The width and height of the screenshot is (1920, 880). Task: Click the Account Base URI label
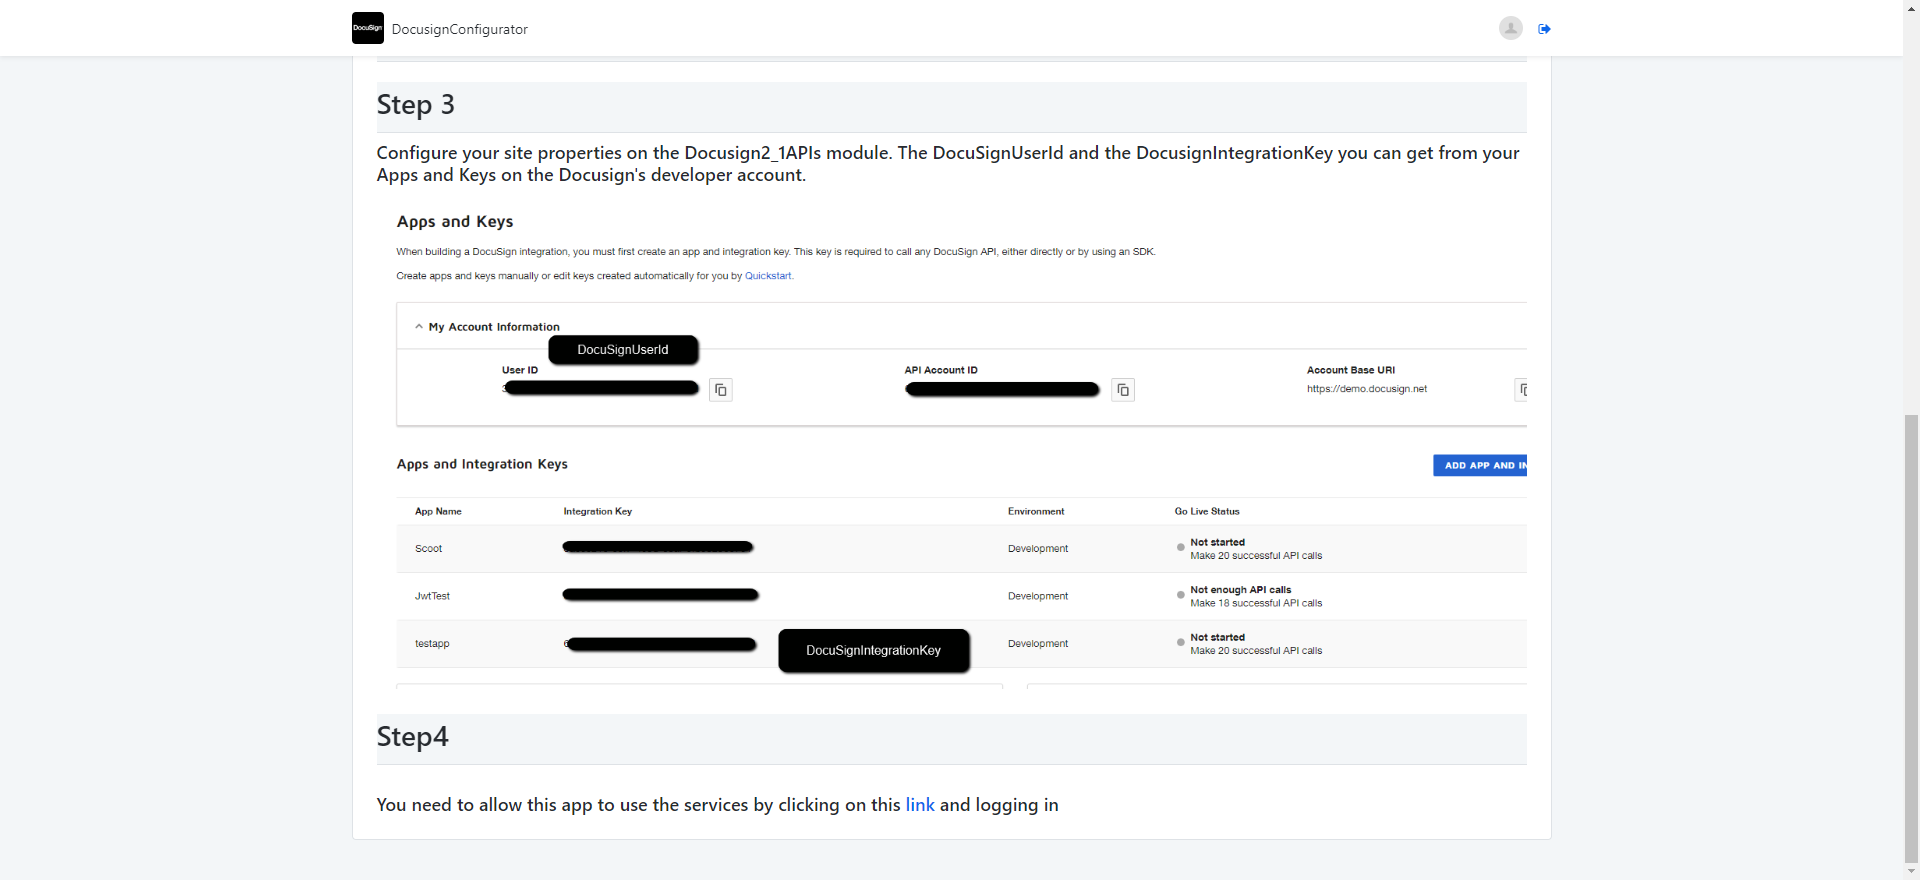click(x=1351, y=370)
